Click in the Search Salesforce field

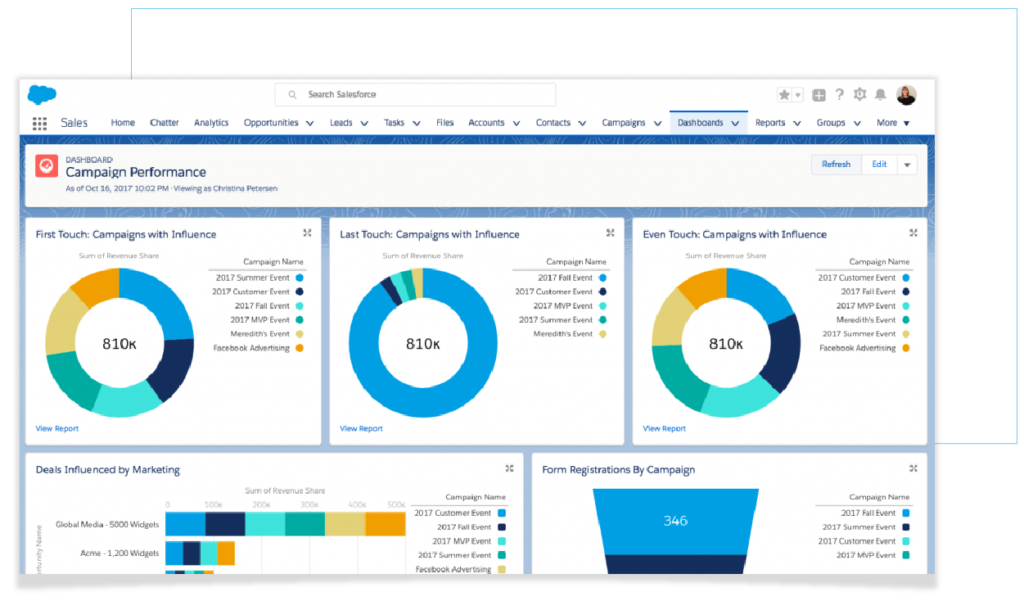pyautogui.click(x=415, y=95)
